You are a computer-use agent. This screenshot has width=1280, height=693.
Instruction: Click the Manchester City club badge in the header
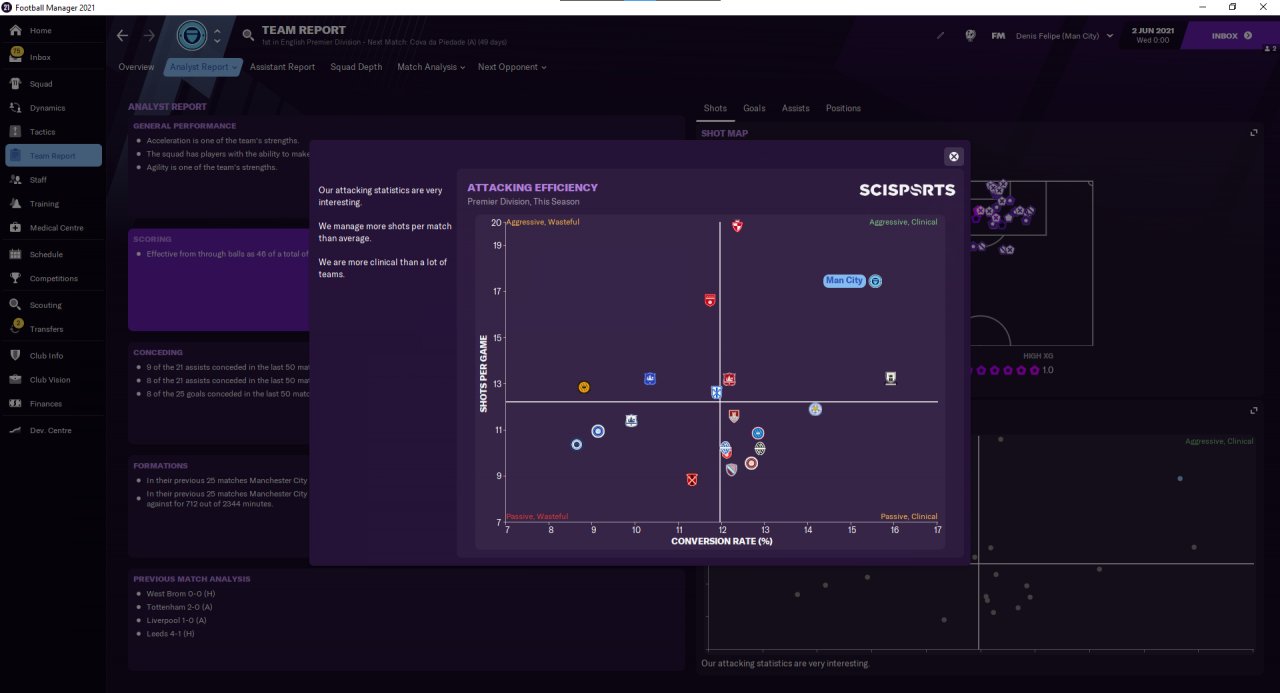(x=191, y=36)
